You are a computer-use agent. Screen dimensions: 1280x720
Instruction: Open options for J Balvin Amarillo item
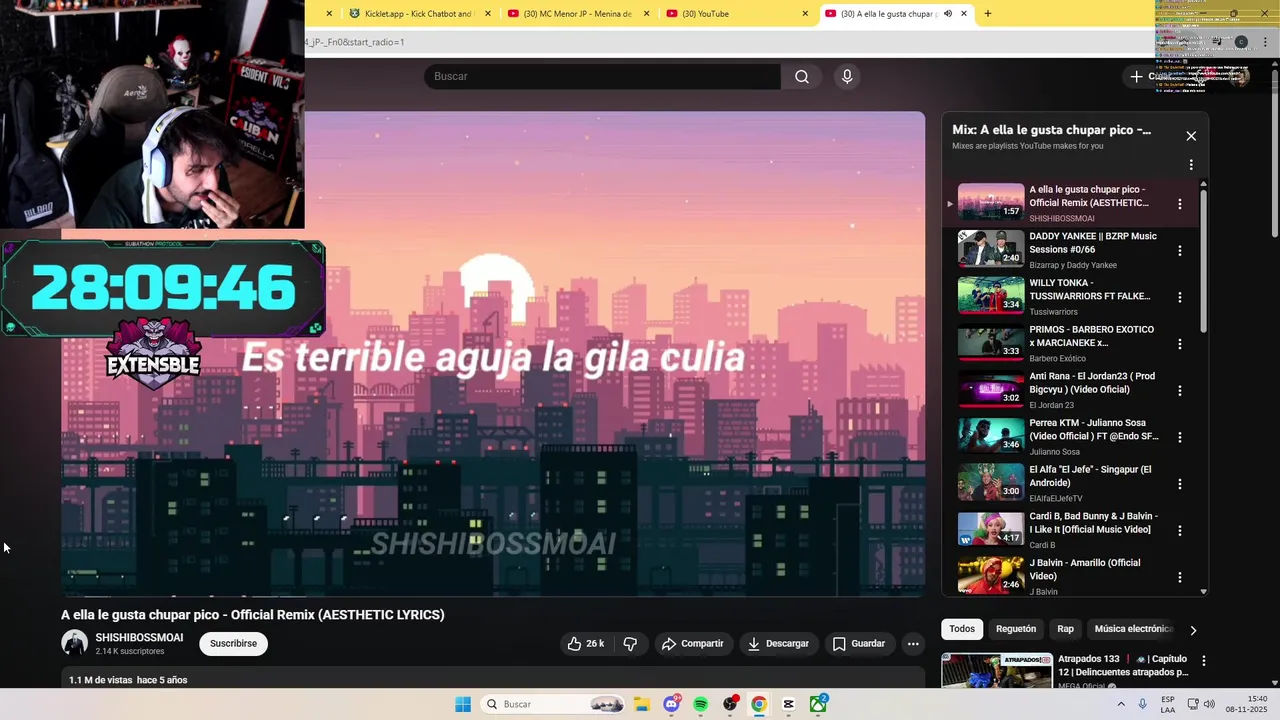click(x=1180, y=577)
